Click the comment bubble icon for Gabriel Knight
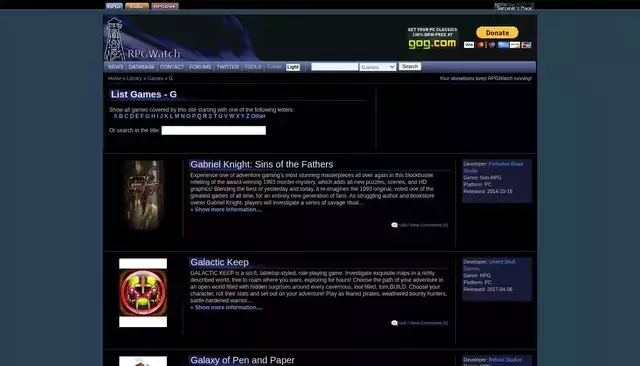The image size is (640, 366). [x=394, y=225]
